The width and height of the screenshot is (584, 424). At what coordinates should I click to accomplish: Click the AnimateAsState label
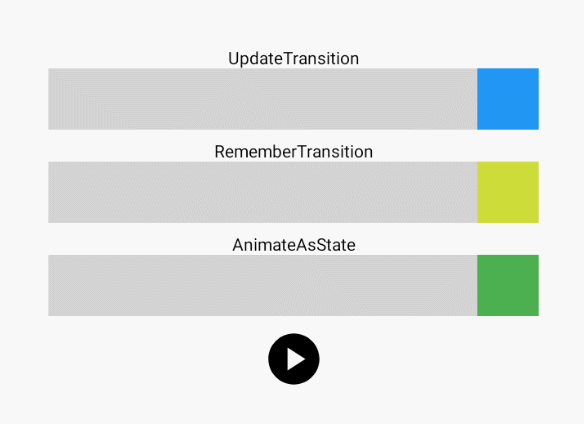pos(293,245)
